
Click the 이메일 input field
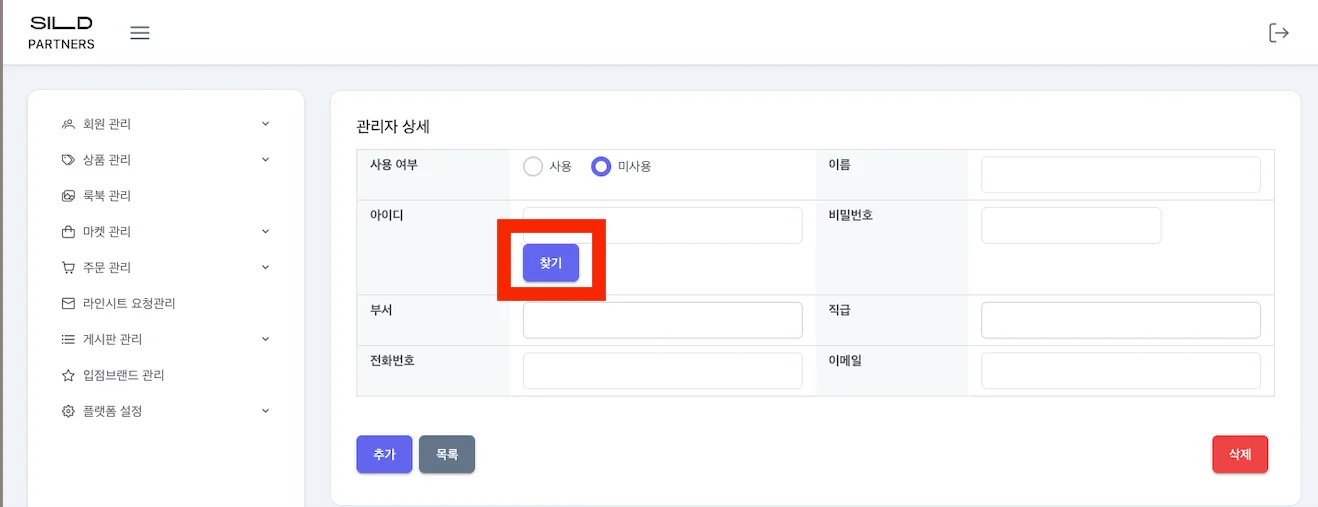pyautogui.click(x=1120, y=371)
